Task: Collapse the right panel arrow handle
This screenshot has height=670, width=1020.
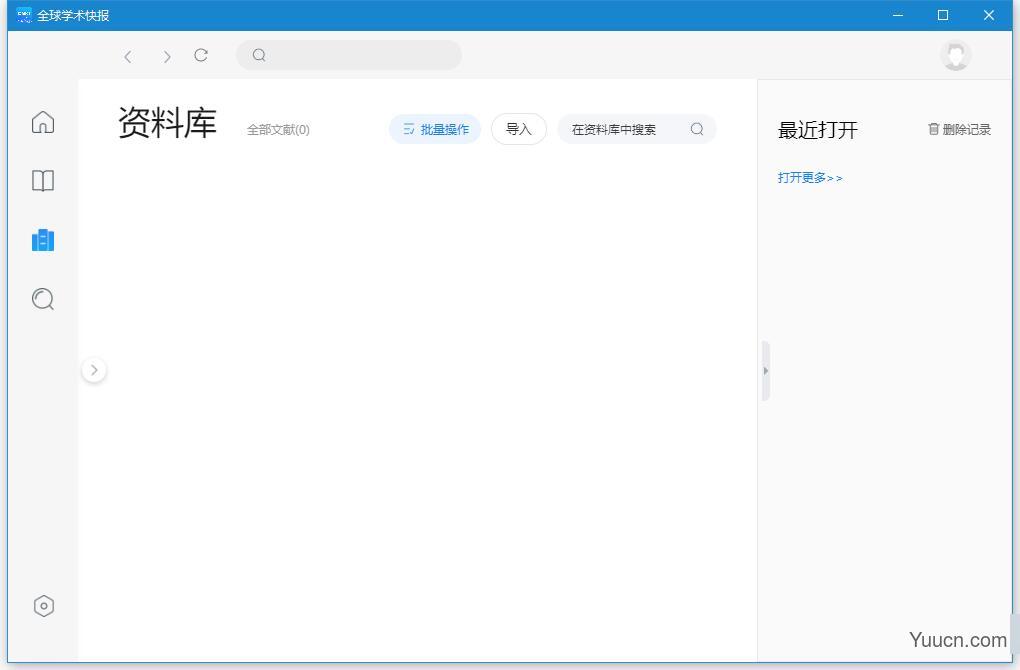Action: [766, 371]
